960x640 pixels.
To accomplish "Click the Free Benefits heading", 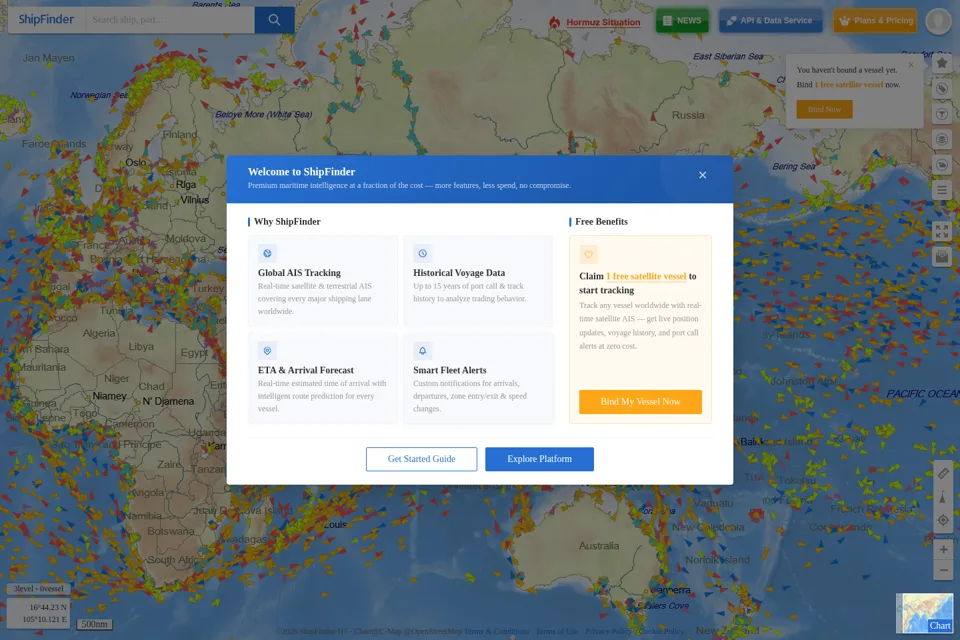I will click(x=601, y=222).
